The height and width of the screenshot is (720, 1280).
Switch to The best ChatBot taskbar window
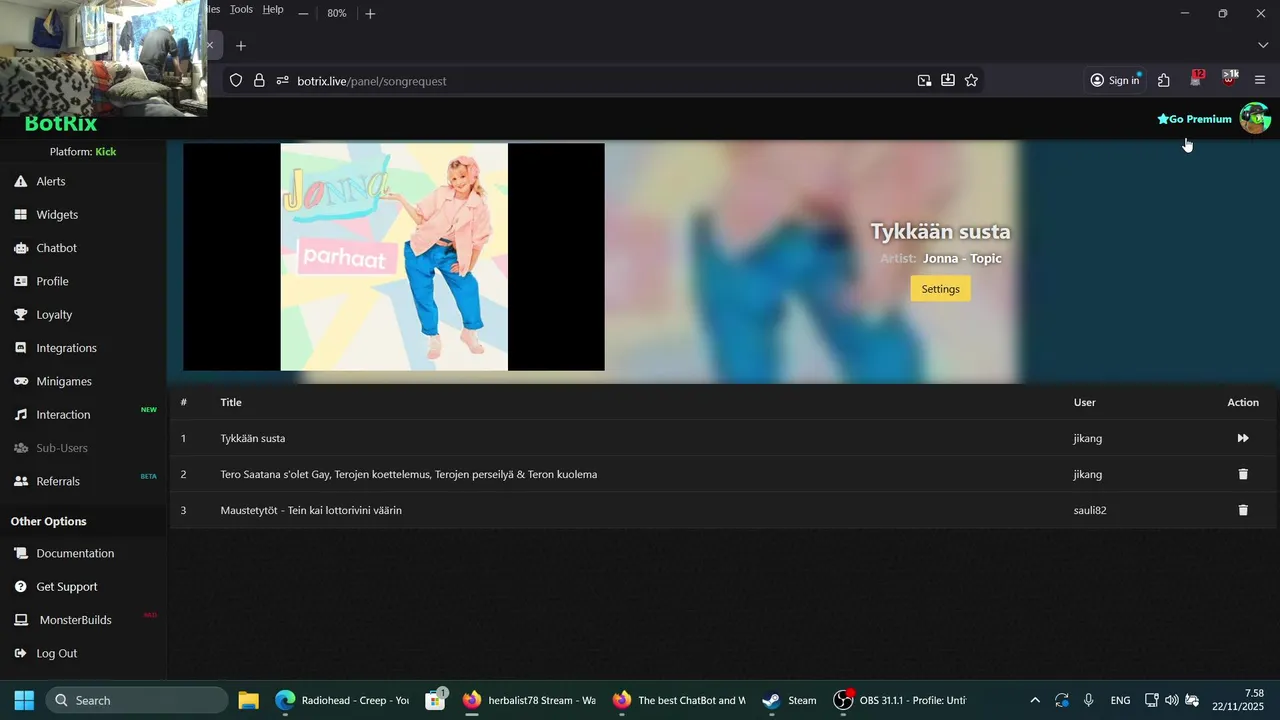point(679,700)
